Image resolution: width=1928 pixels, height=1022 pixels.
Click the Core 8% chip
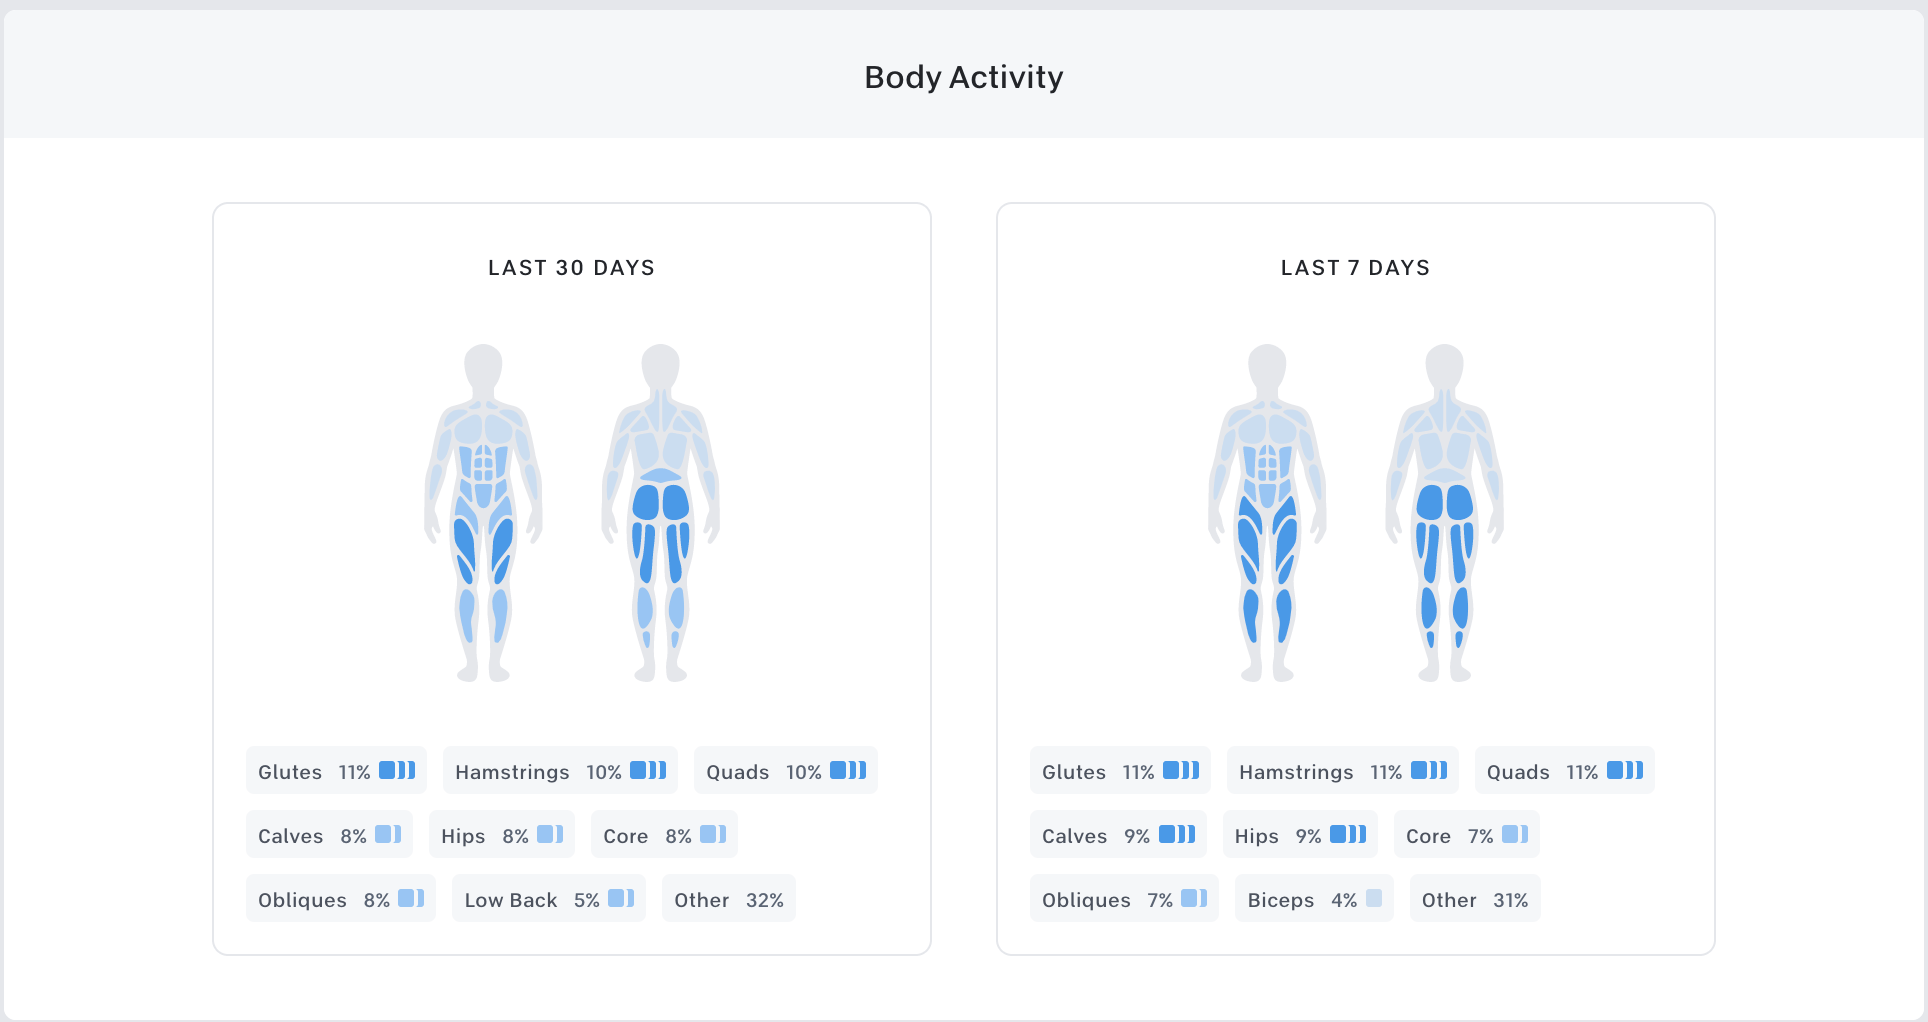pos(664,835)
